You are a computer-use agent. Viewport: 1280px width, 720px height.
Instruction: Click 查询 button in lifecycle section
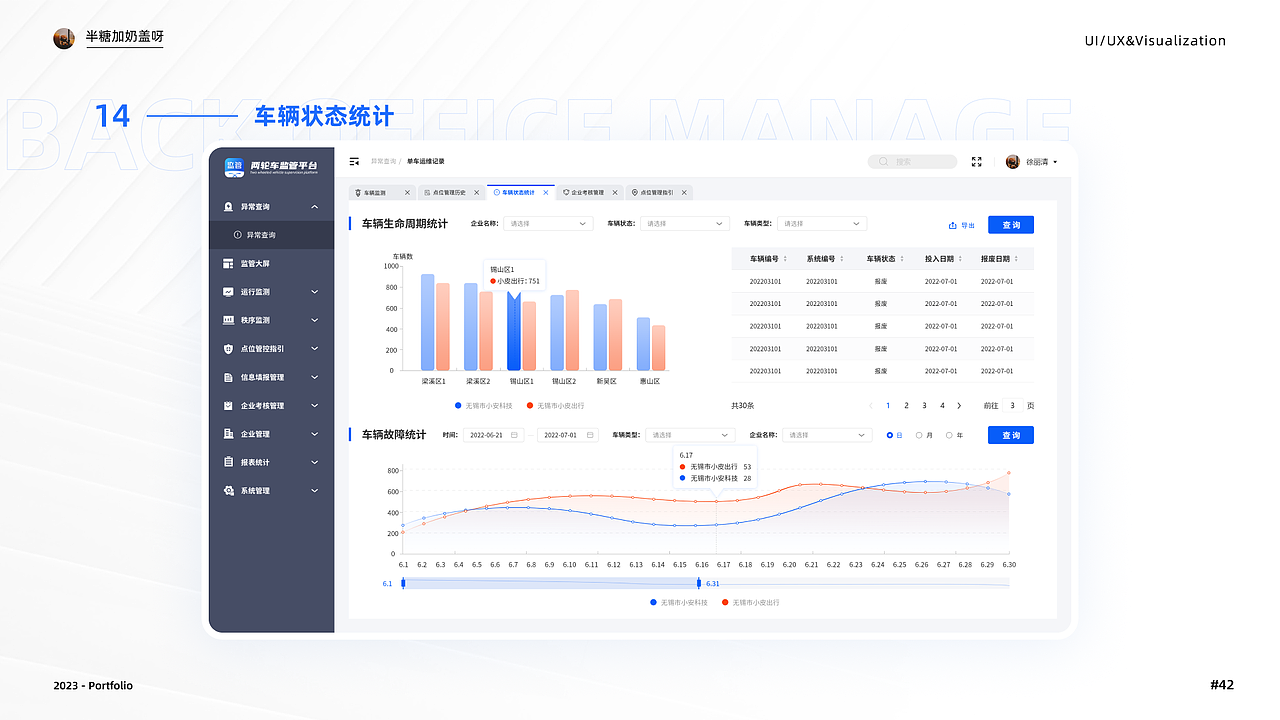tap(1011, 225)
